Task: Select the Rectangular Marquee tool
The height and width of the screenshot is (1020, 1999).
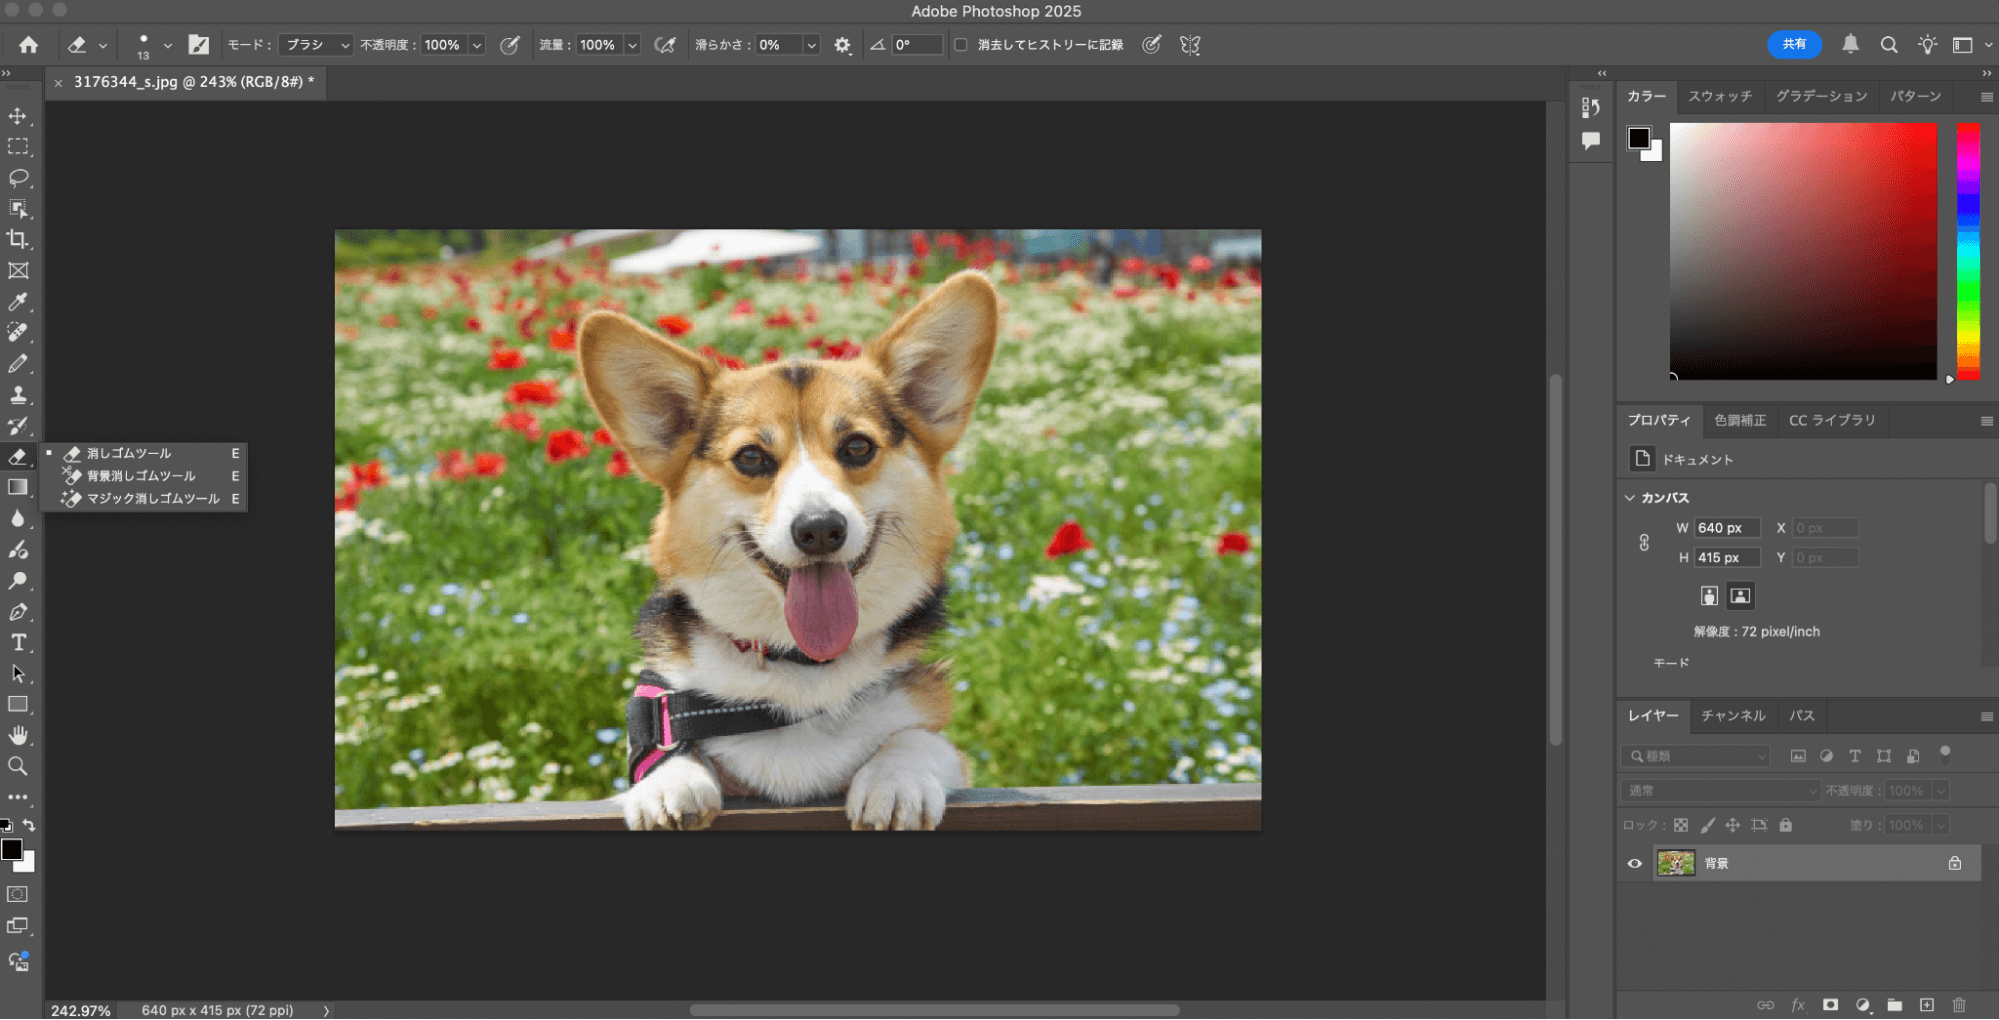Action: pyautogui.click(x=18, y=147)
